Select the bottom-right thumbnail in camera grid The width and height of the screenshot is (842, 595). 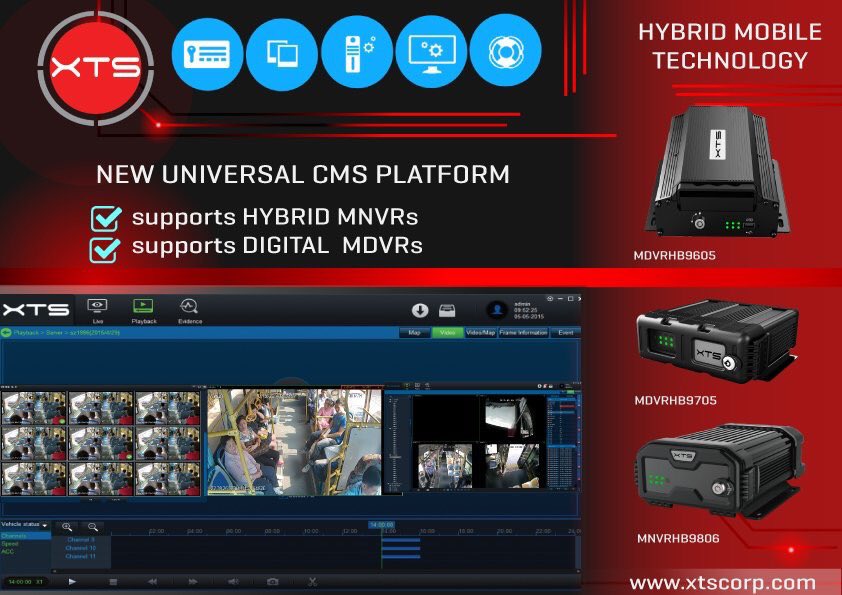coord(168,478)
